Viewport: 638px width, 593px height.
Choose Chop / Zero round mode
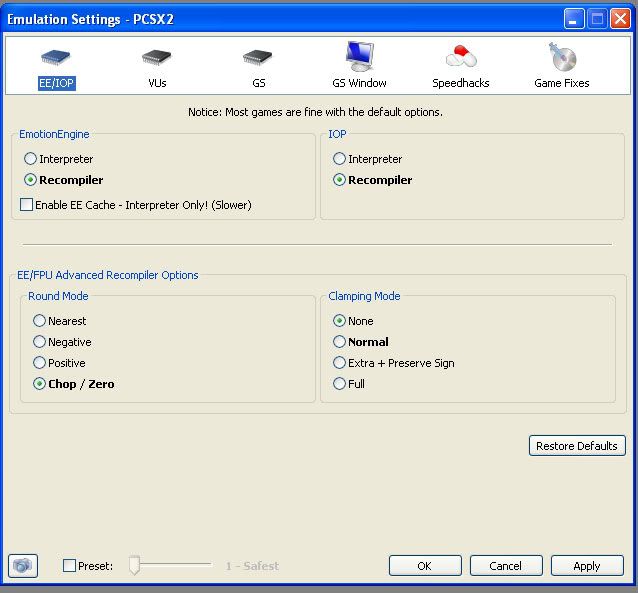[x=74, y=384]
